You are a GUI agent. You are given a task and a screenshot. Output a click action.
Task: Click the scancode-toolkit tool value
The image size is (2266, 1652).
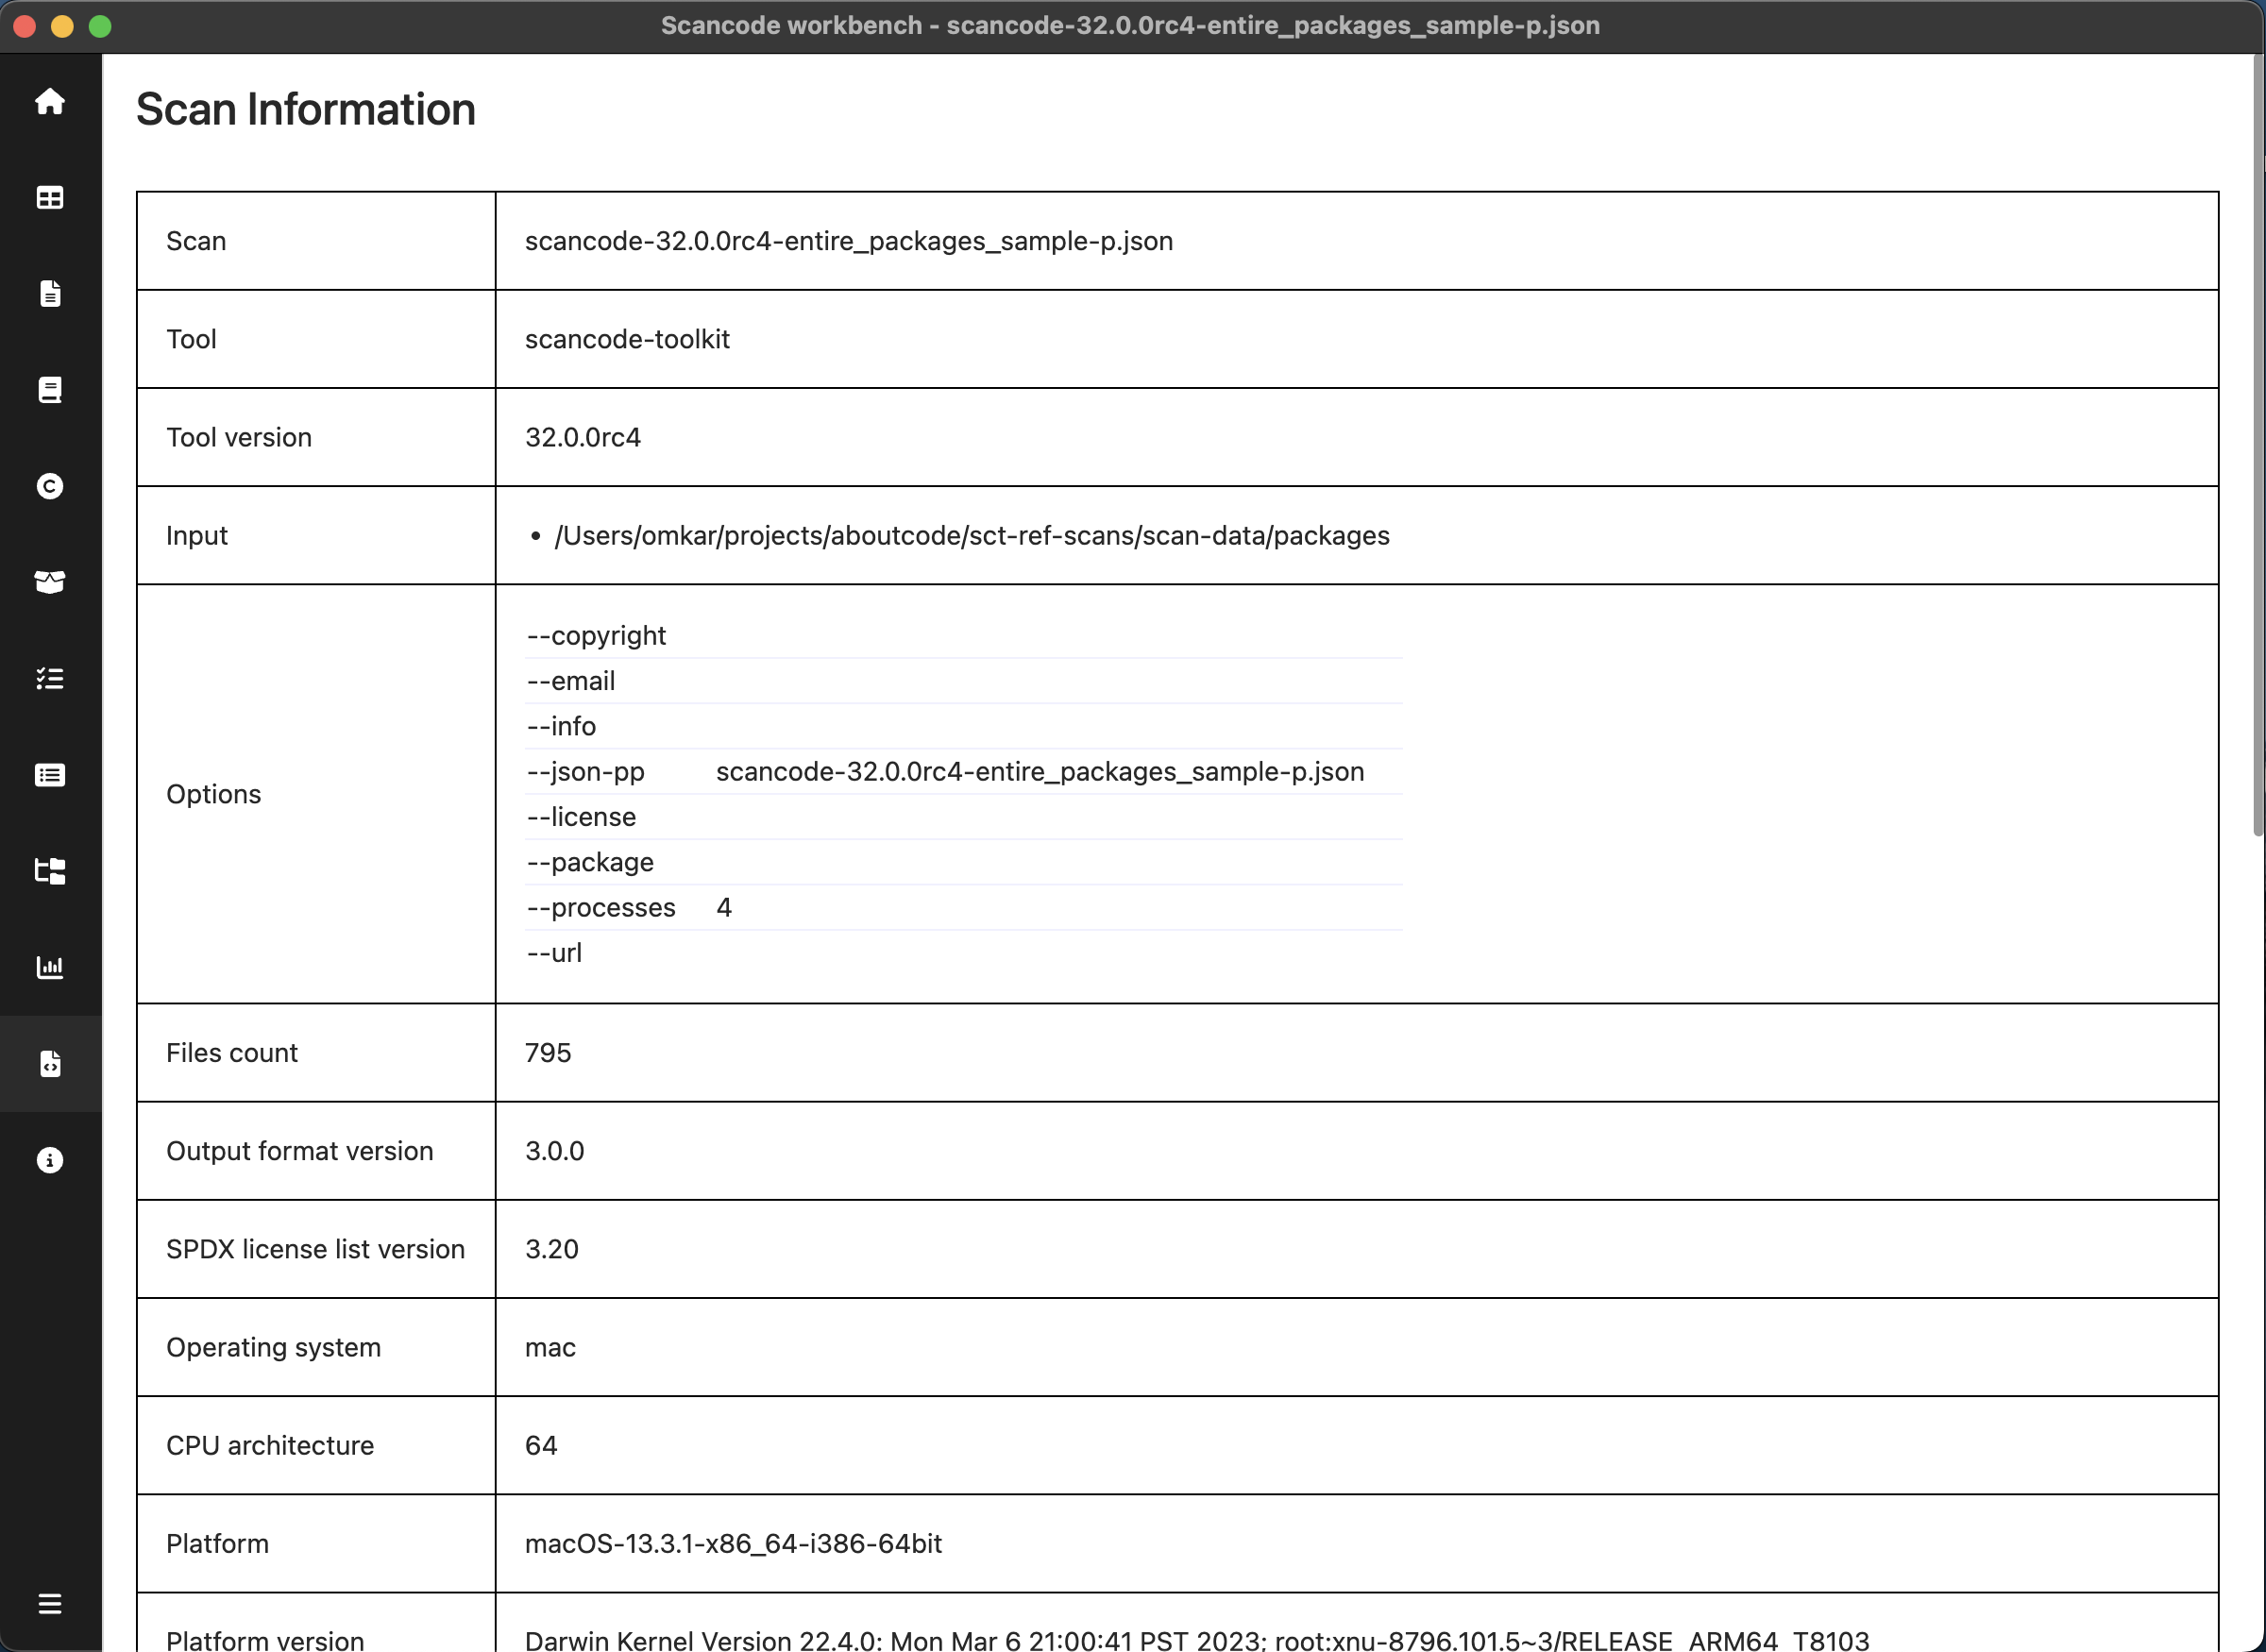click(x=627, y=339)
